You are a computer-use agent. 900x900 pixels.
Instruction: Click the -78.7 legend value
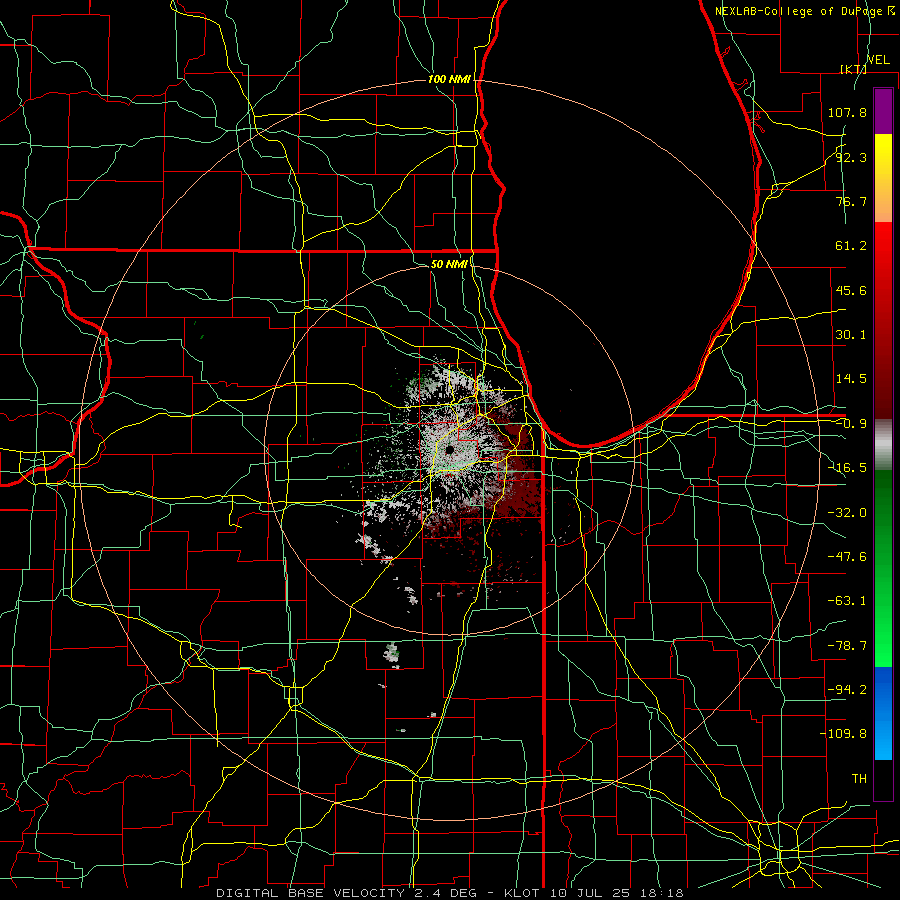click(x=847, y=646)
